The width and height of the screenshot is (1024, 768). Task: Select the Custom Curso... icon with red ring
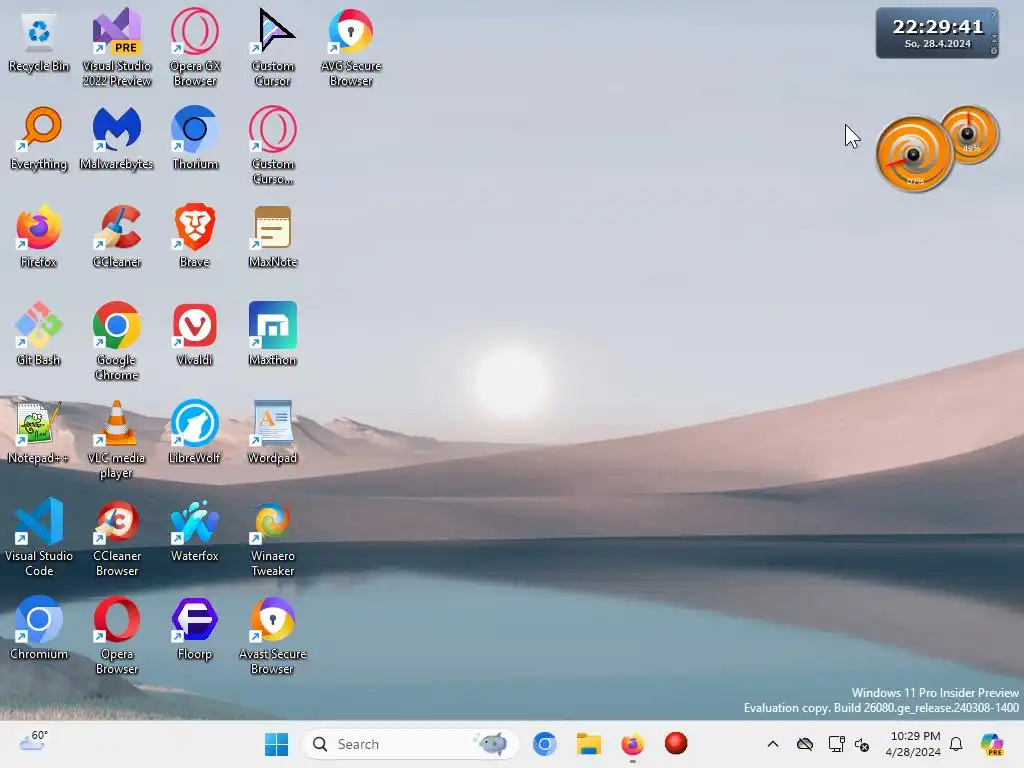(x=273, y=145)
